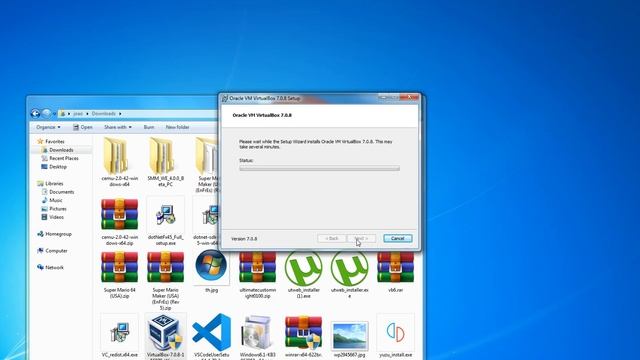Screen dimensions: 640x360
Task: Select the Windows6.1-KB update package icon
Action: tap(257, 332)
